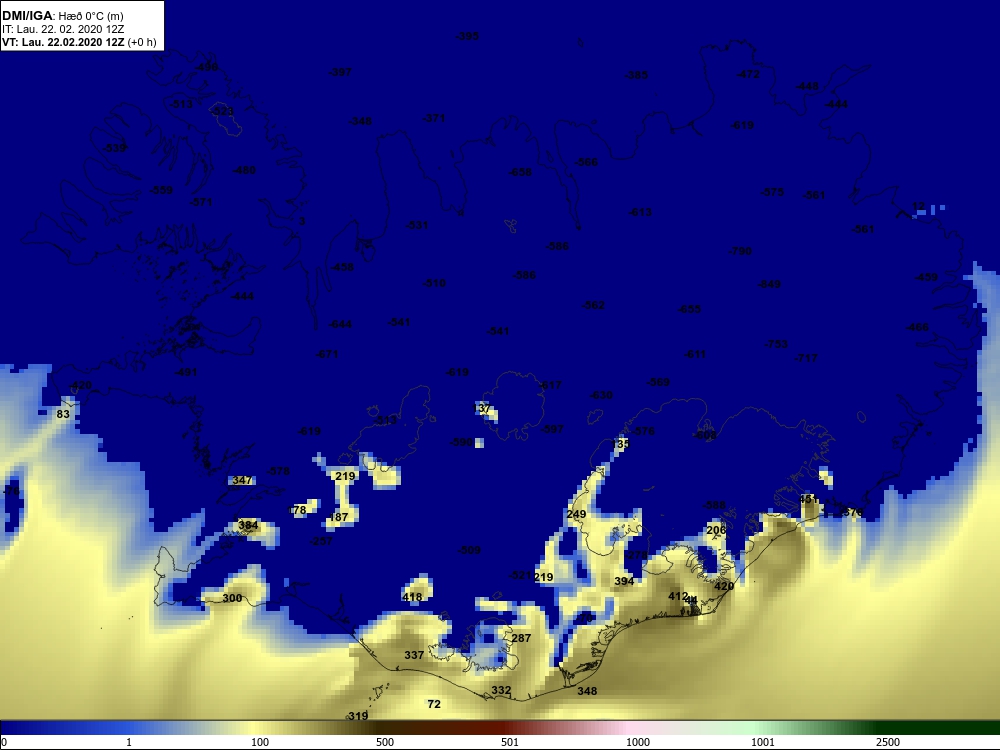Click the '206' map value
This screenshot has width=1000, height=750.
(716, 530)
